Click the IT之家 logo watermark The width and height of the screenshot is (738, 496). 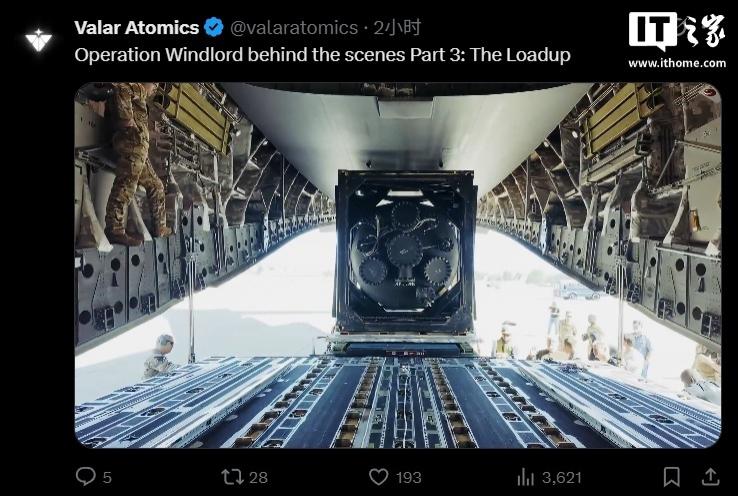[677, 31]
